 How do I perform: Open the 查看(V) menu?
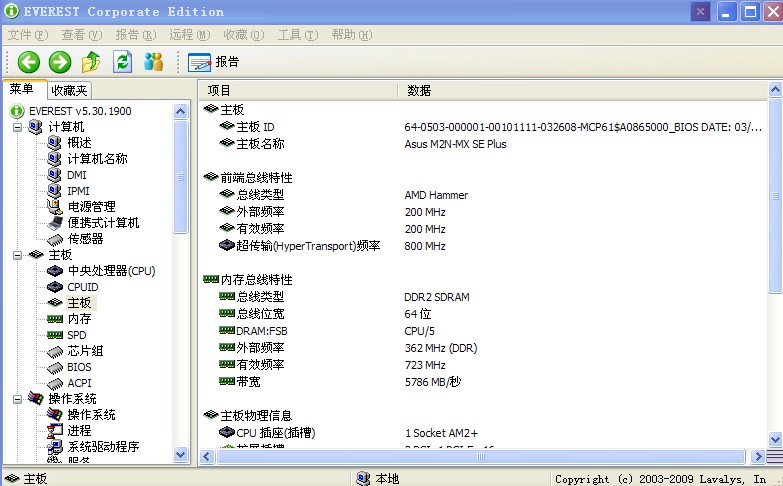point(82,34)
